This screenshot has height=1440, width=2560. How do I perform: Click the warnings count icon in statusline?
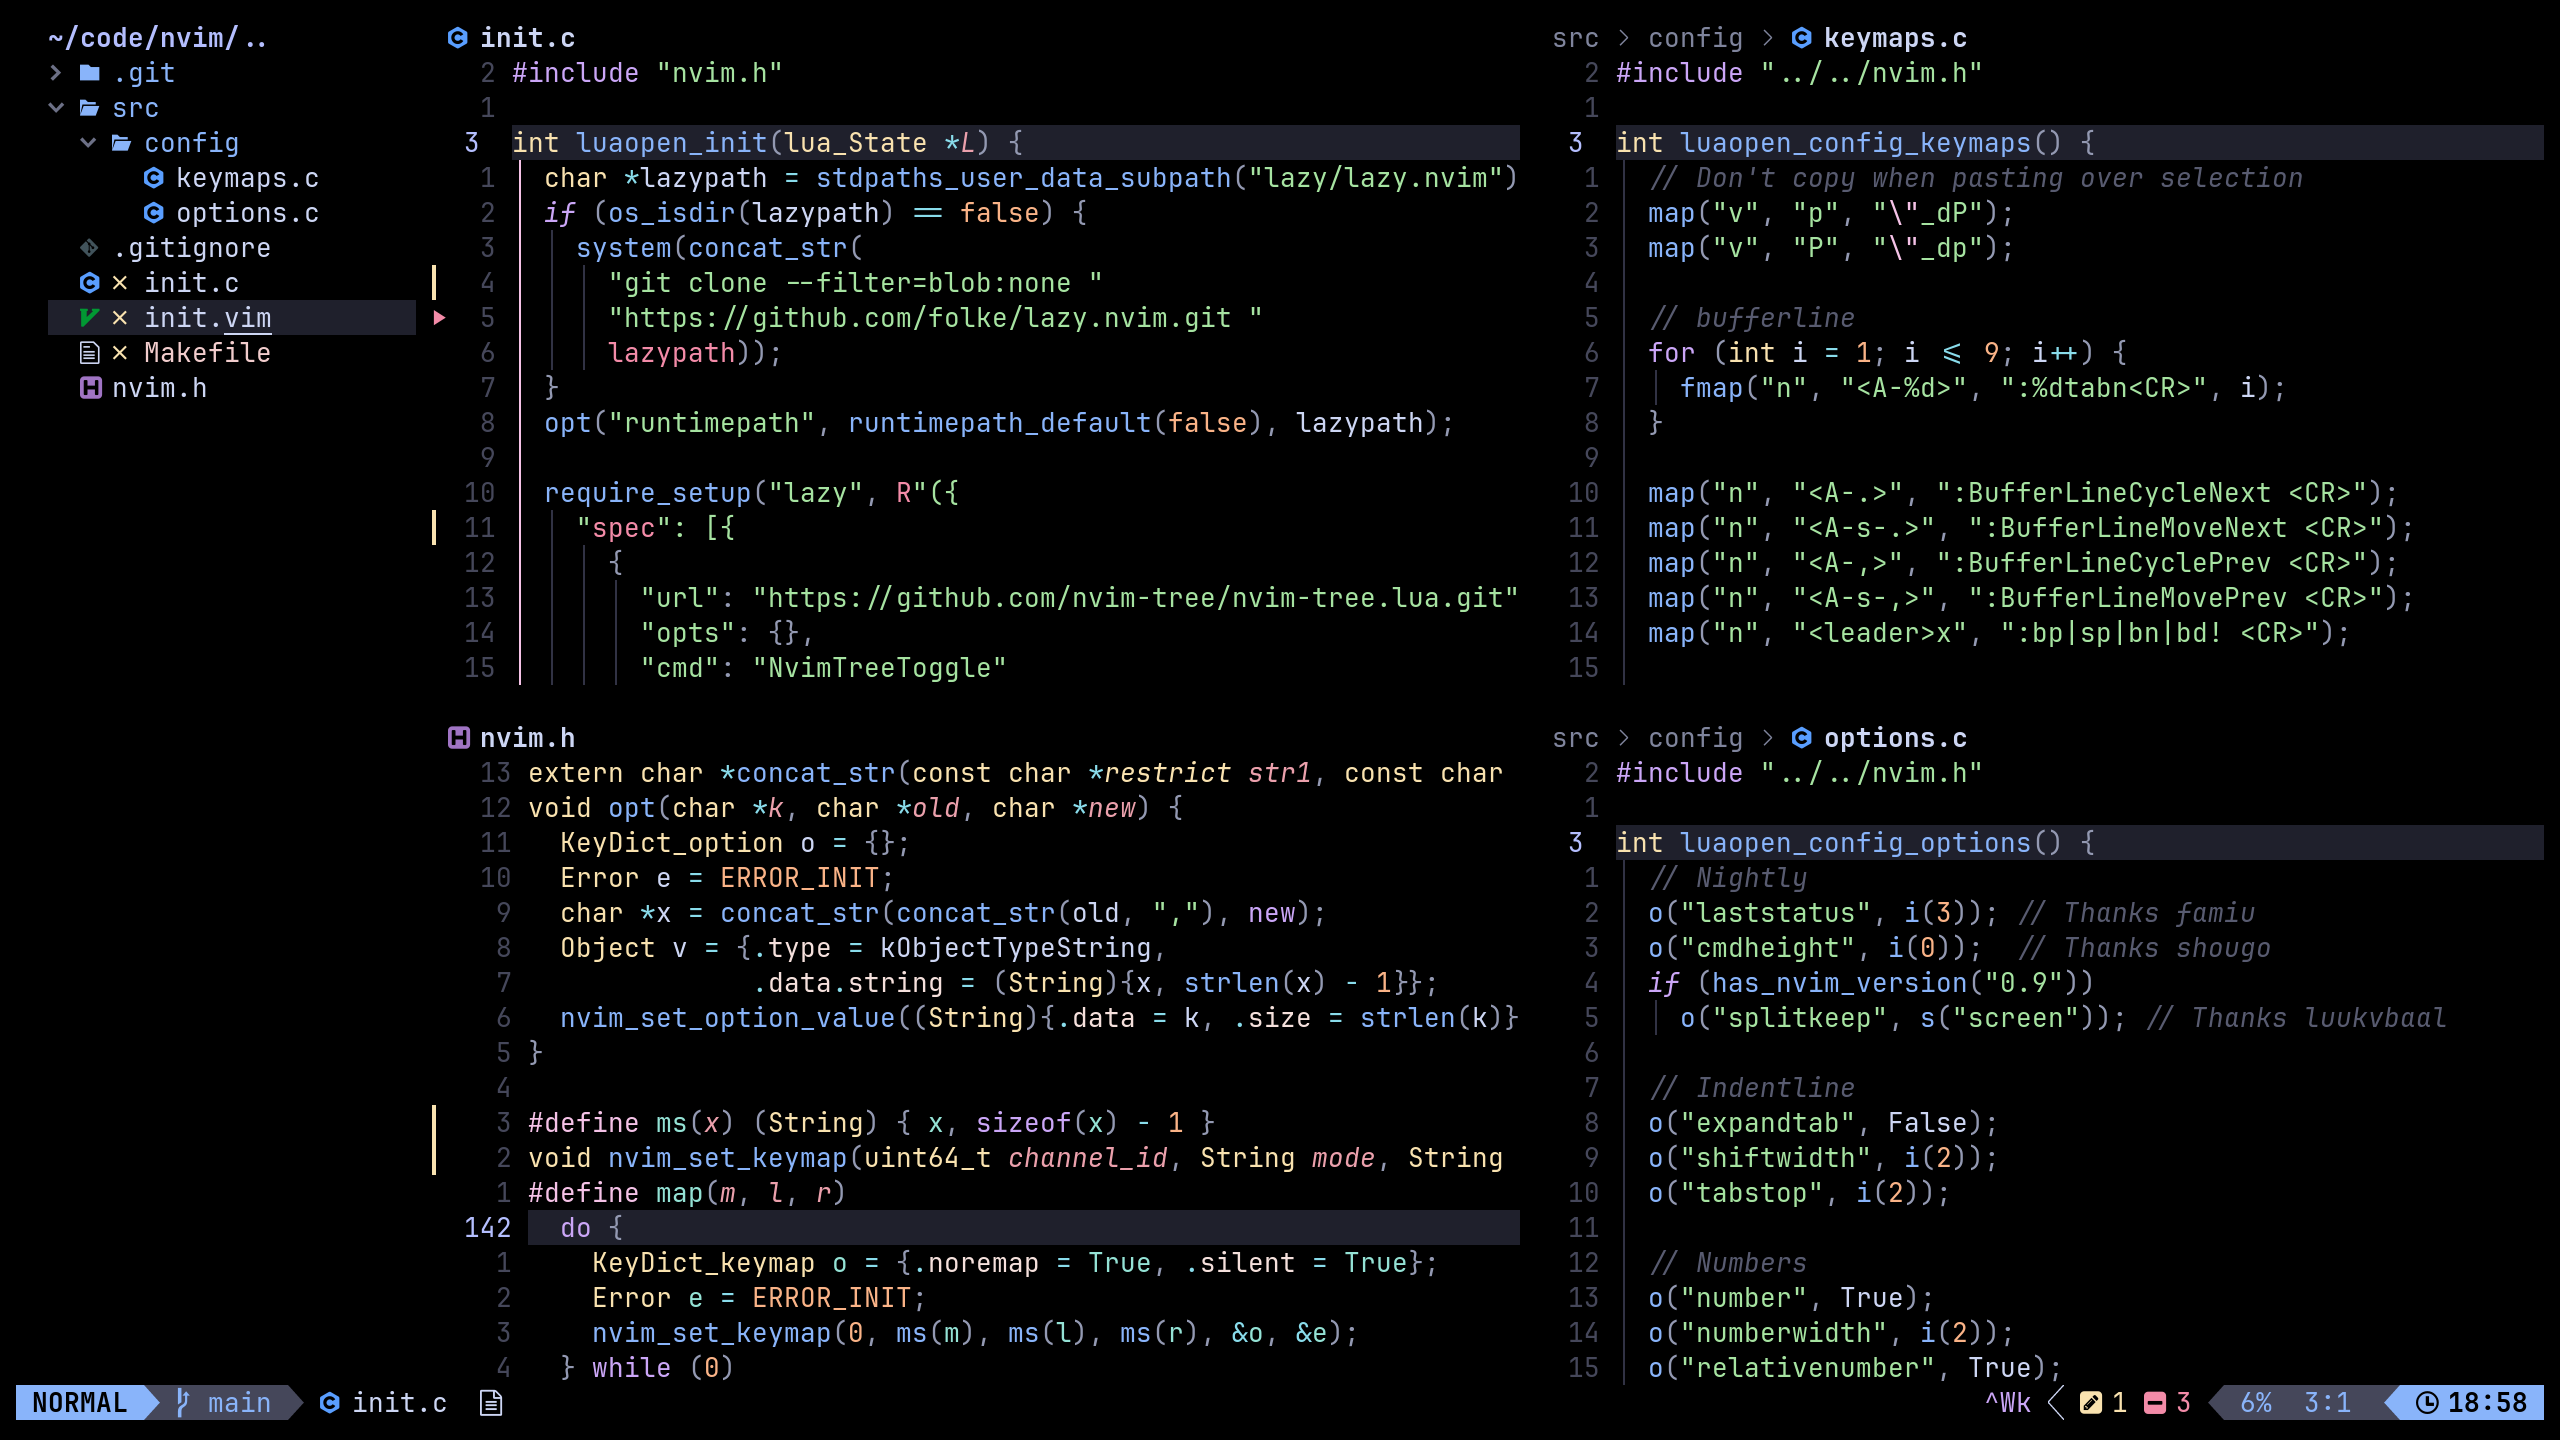click(x=2090, y=1402)
